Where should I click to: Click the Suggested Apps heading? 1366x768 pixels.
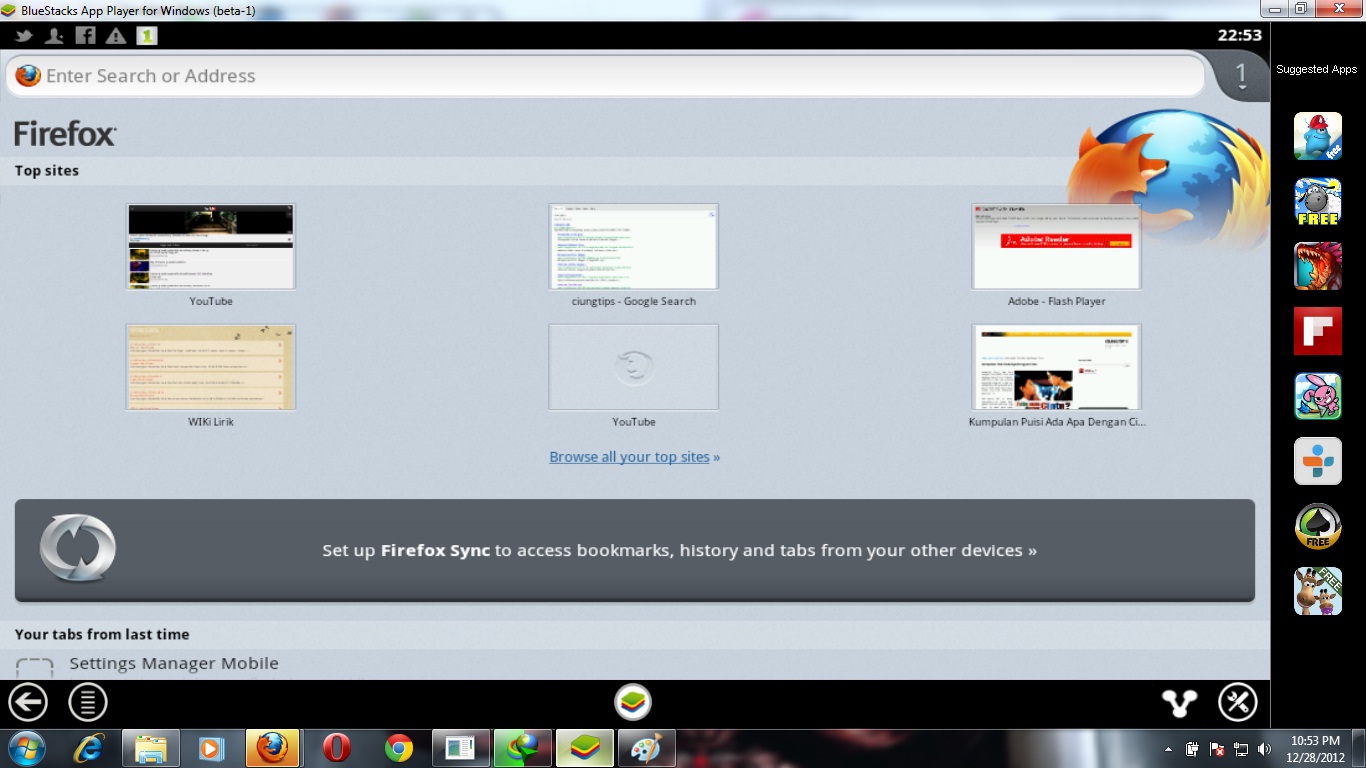1316,70
